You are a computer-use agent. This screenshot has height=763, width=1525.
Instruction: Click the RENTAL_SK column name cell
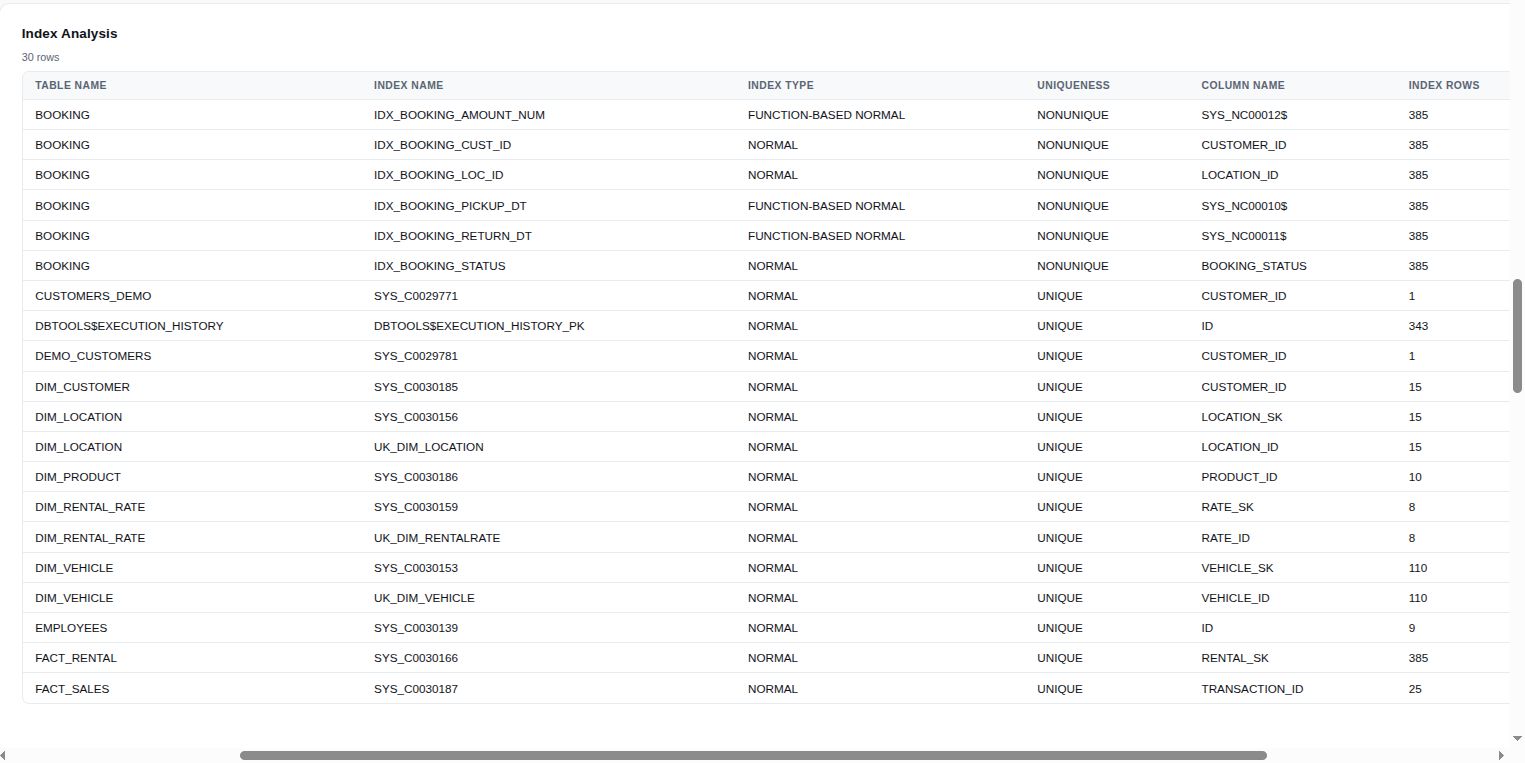click(1235, 658)
